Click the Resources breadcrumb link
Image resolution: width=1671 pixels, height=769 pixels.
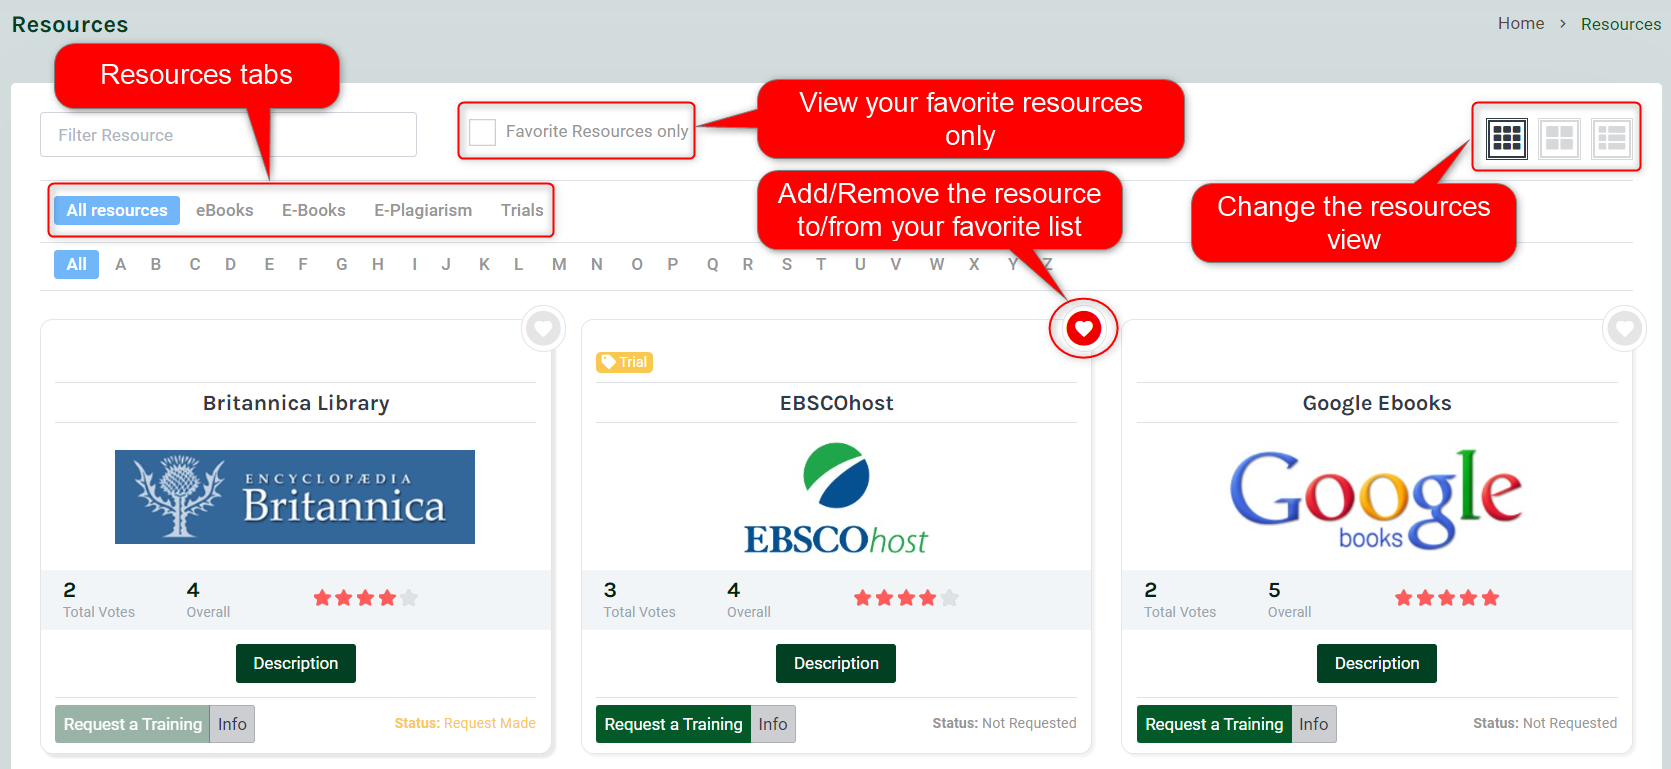1621,24
